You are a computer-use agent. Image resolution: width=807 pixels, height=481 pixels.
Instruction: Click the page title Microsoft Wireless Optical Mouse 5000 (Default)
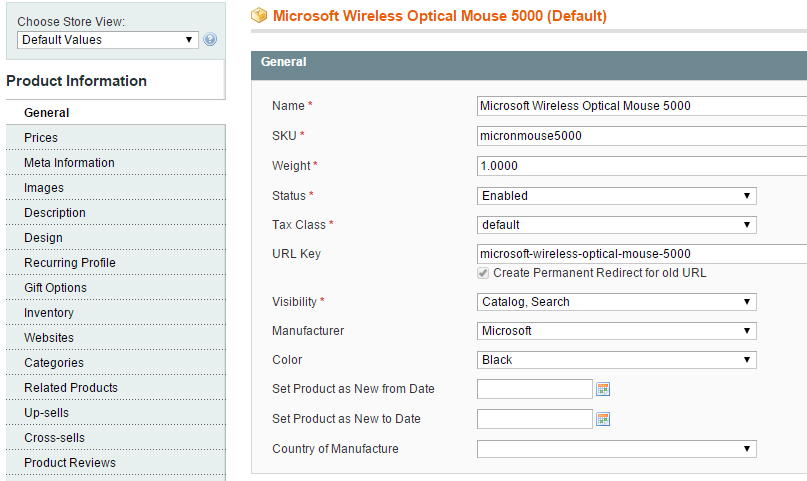tap(440, 16)
